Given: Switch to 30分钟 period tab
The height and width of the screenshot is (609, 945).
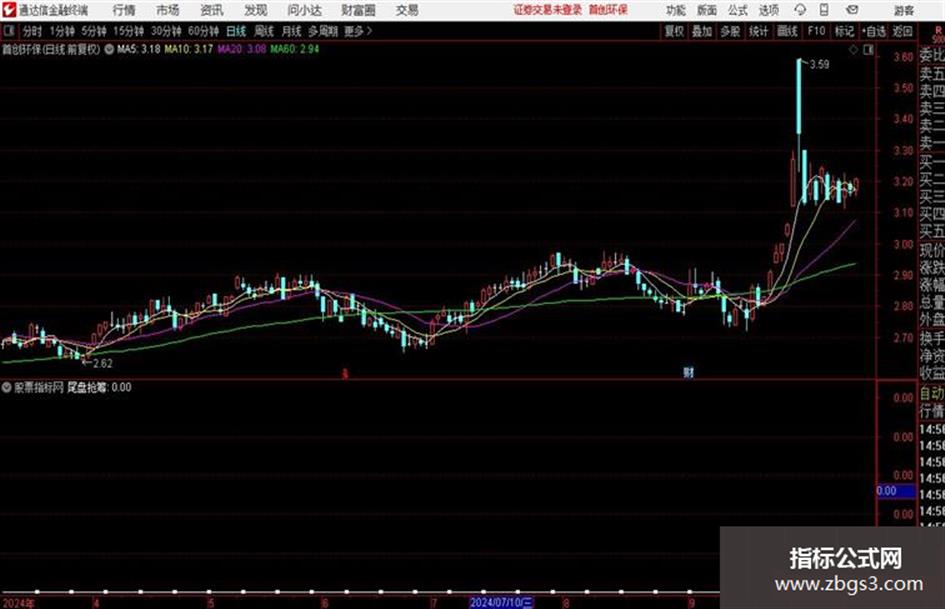Looking at the screenshot, I should point(166,31).
